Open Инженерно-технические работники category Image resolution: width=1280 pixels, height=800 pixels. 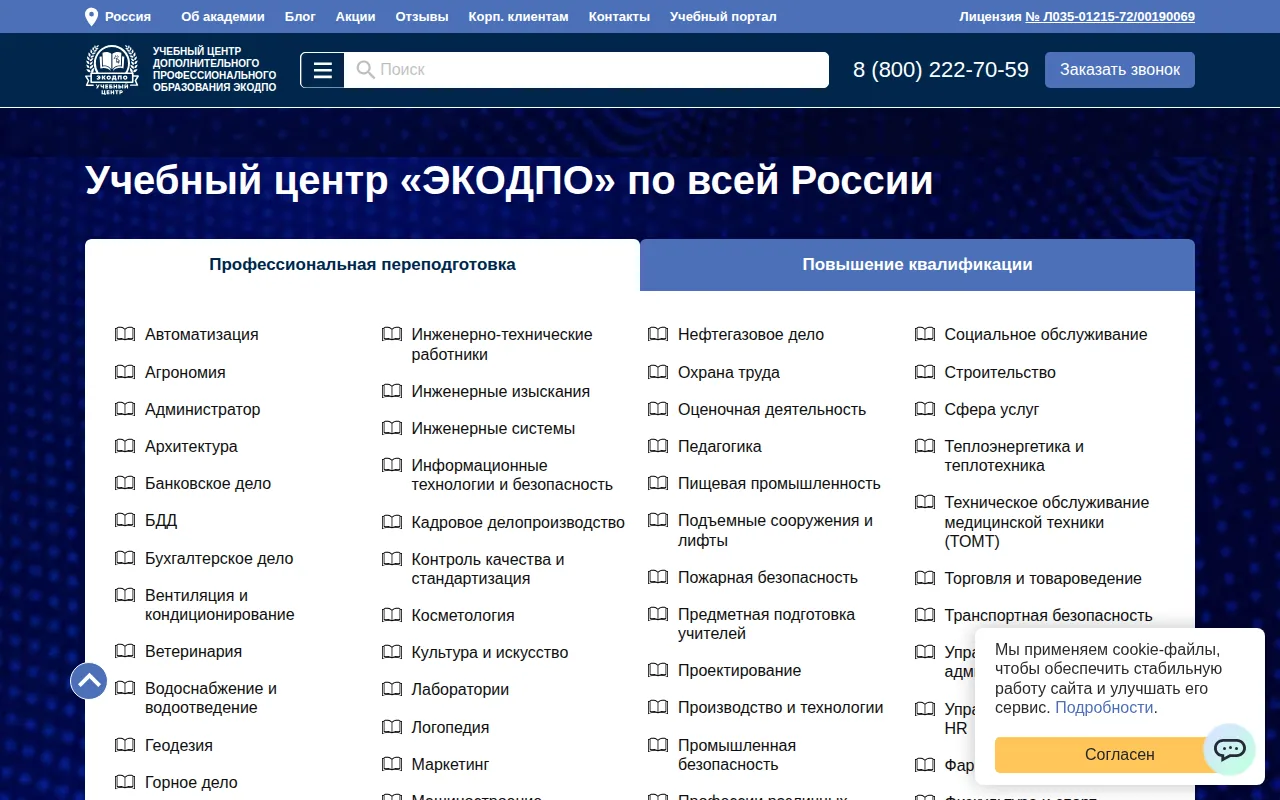point(502,344)
